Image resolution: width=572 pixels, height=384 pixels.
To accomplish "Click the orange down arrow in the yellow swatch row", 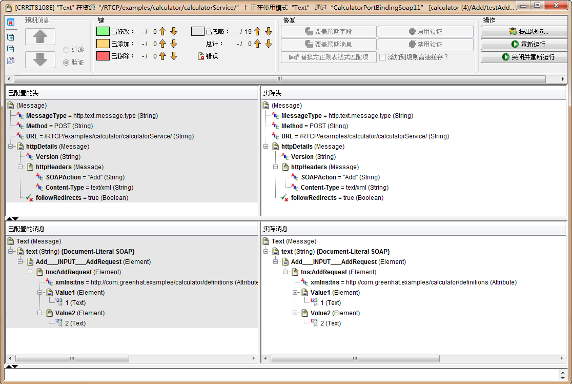I will [174, 44].
